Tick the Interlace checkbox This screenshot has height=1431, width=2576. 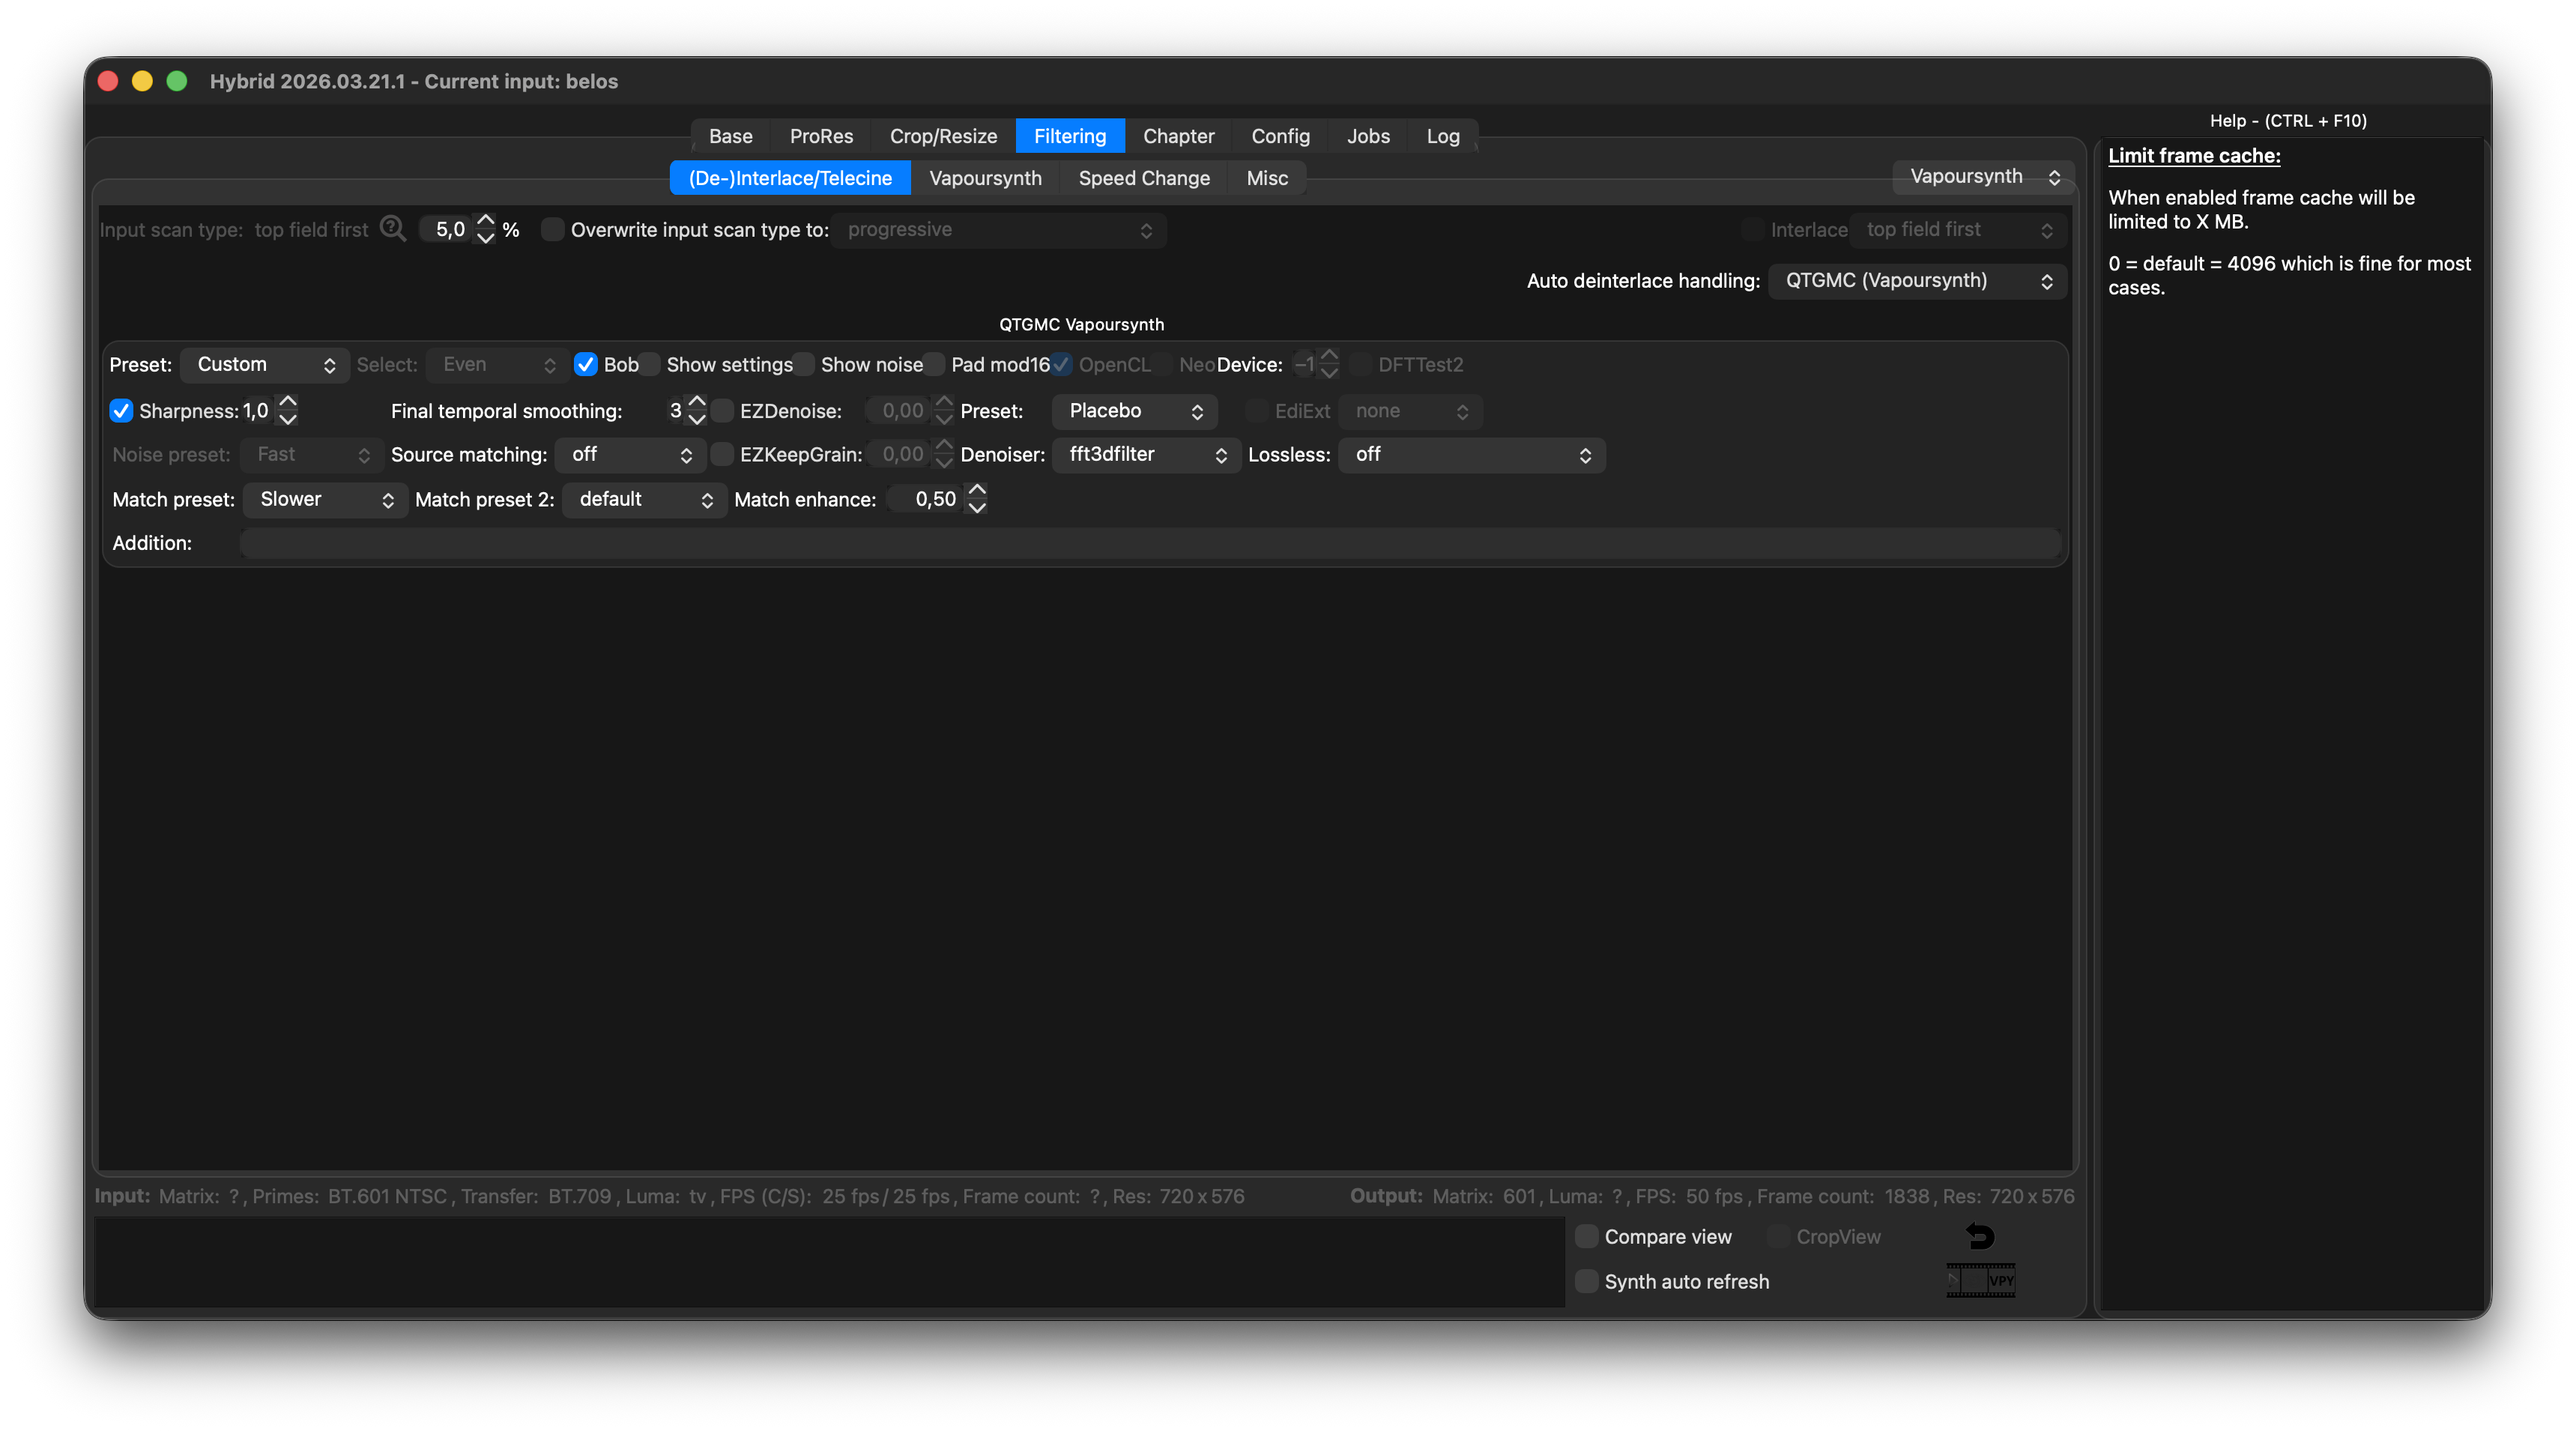click(1752, 230)
